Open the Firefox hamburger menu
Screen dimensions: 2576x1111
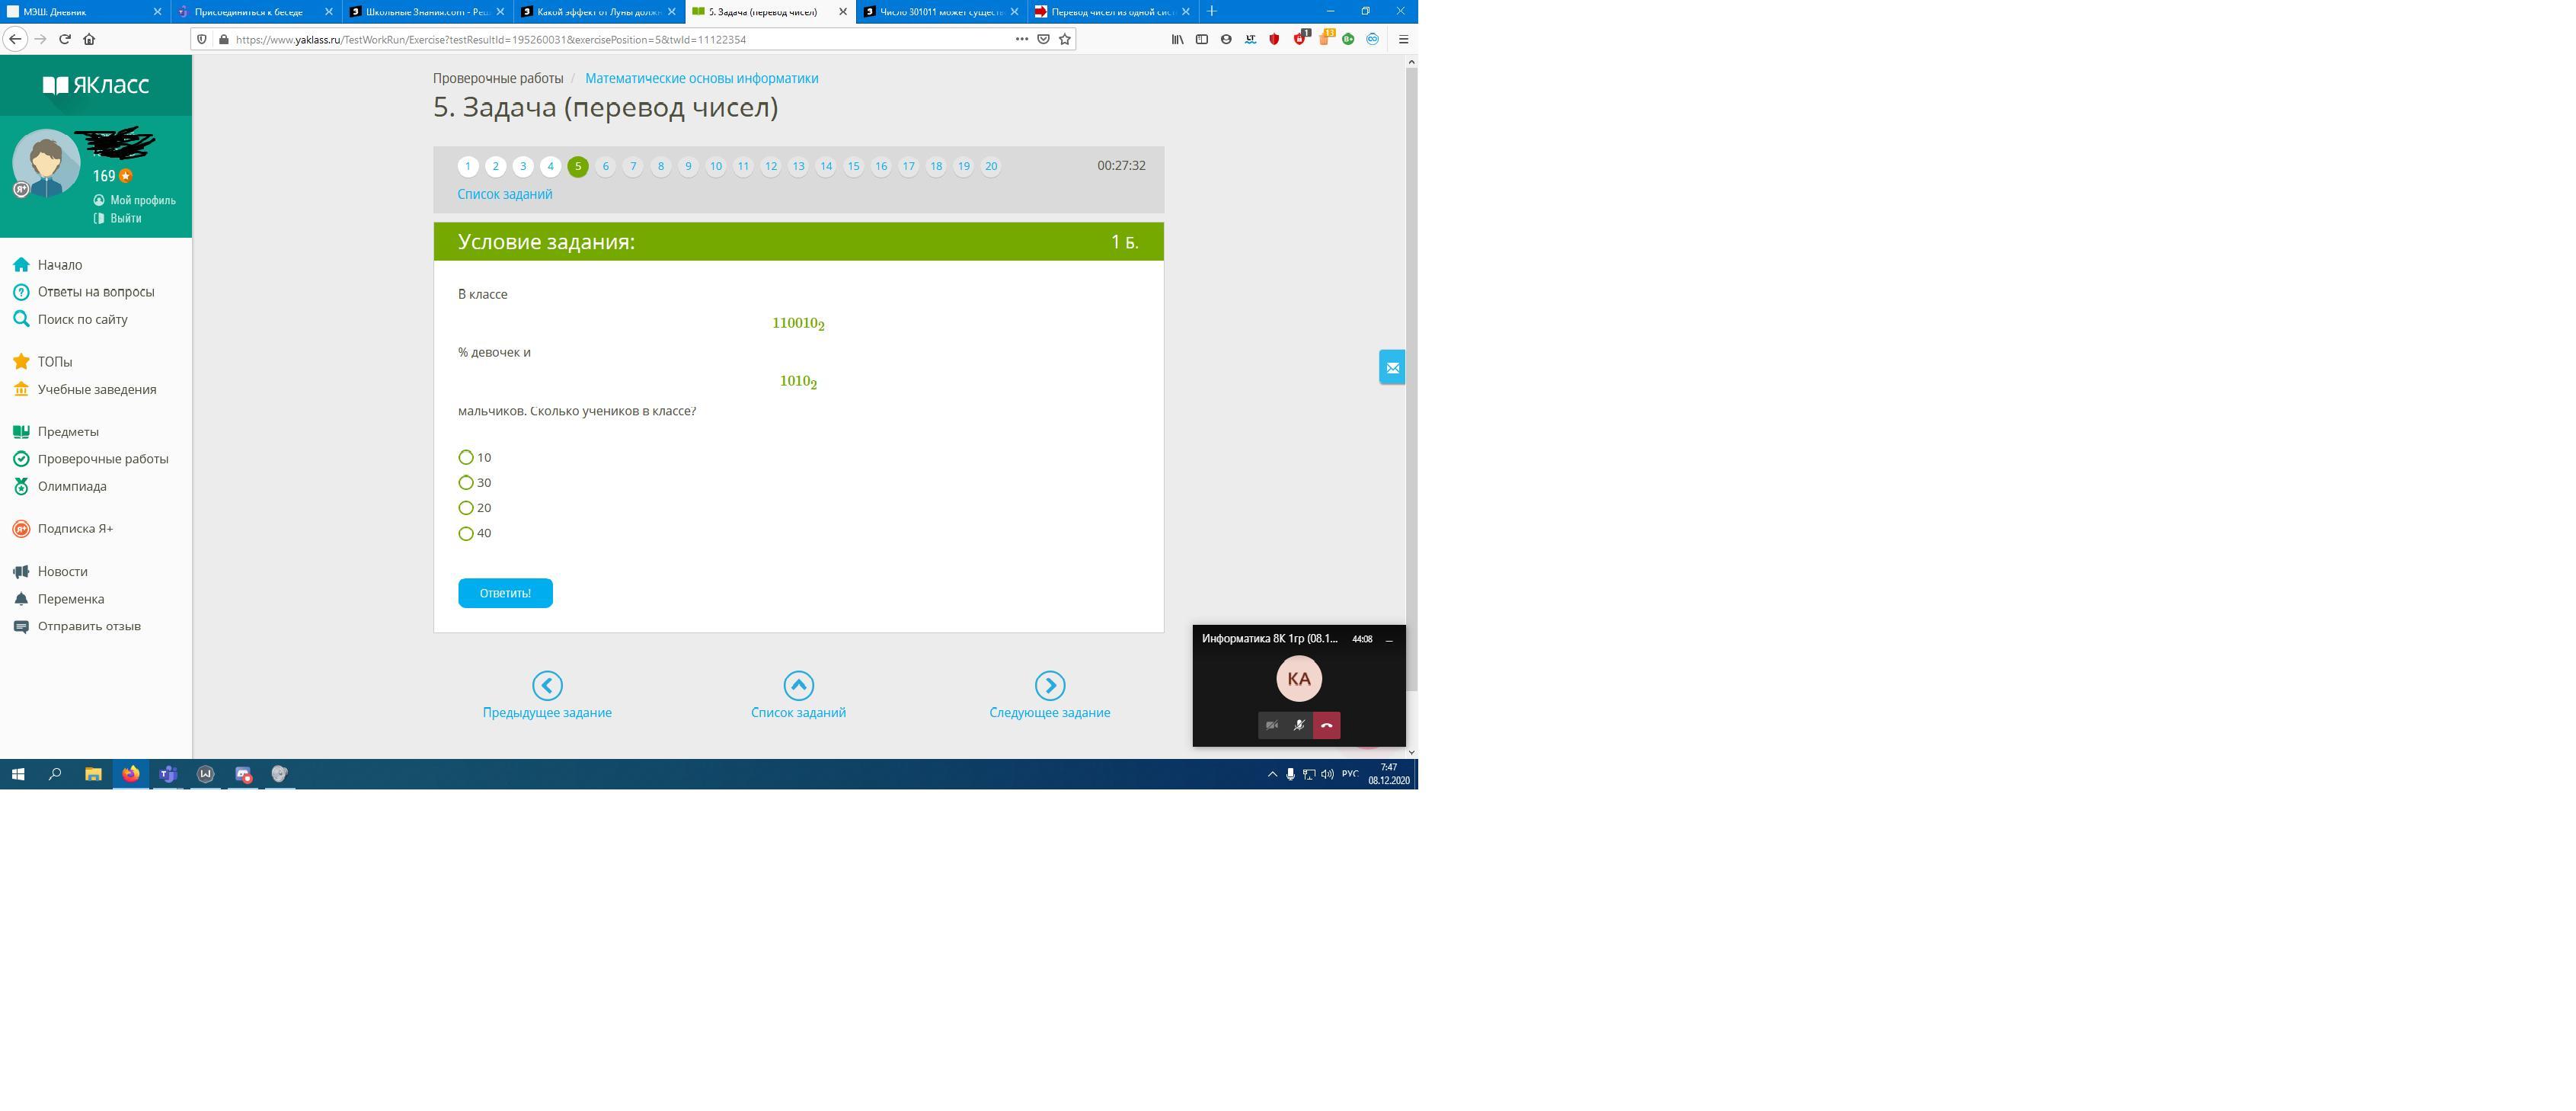(x=1403, y=39)
